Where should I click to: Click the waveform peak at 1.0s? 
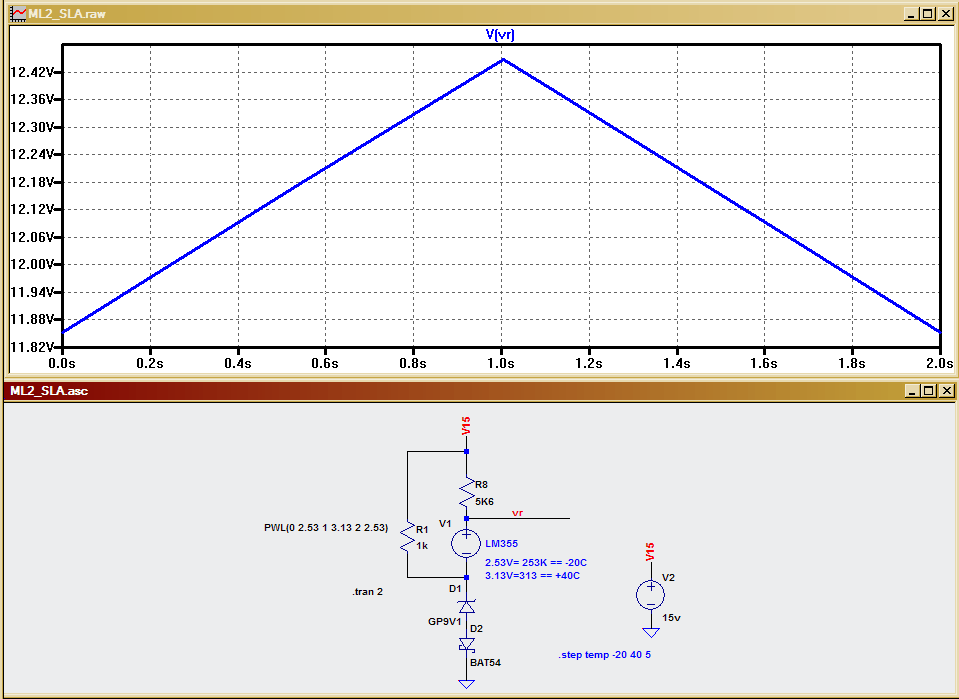(x=503, y=59)
